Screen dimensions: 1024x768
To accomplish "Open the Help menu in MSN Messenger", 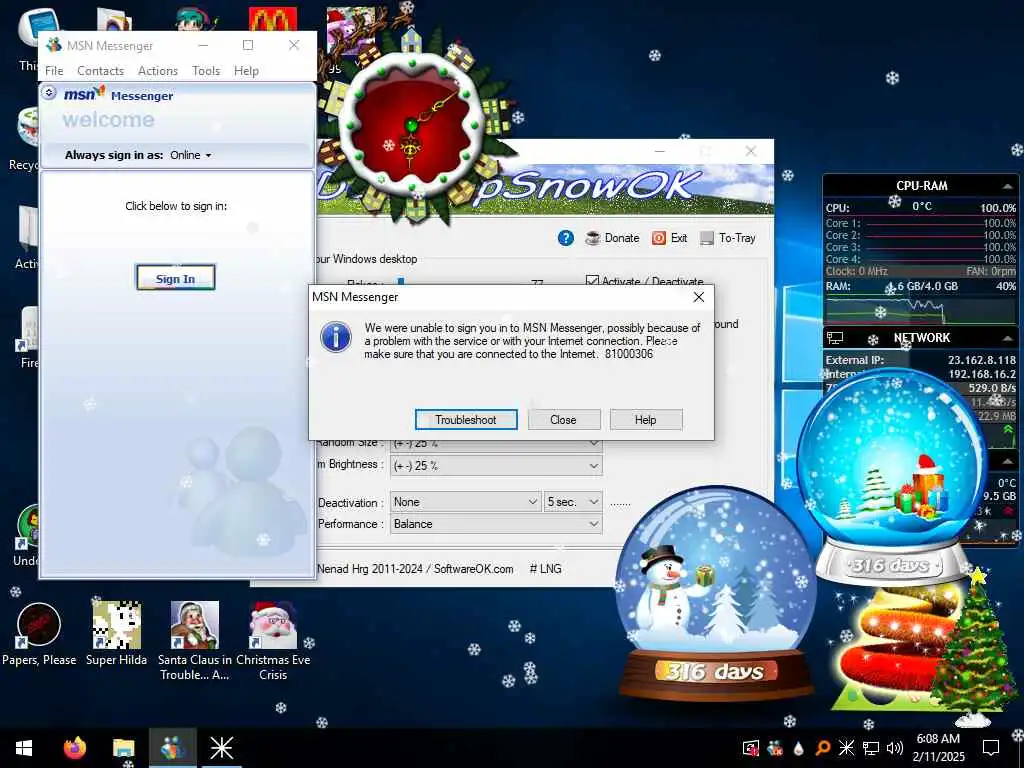I will 246,71.
